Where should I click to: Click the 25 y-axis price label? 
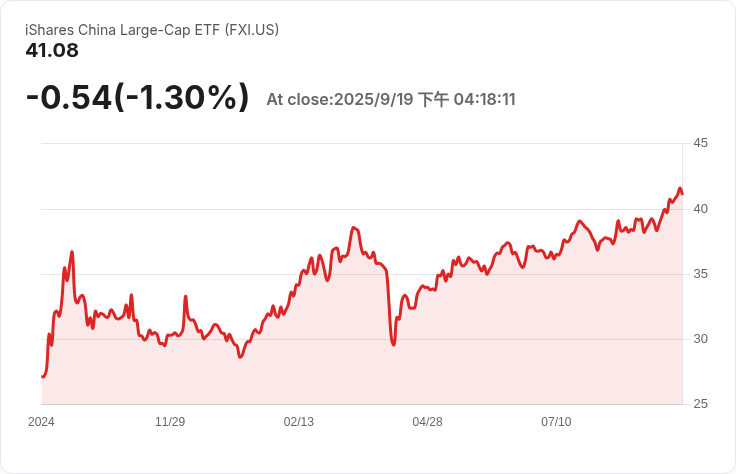tap(700, 404)
